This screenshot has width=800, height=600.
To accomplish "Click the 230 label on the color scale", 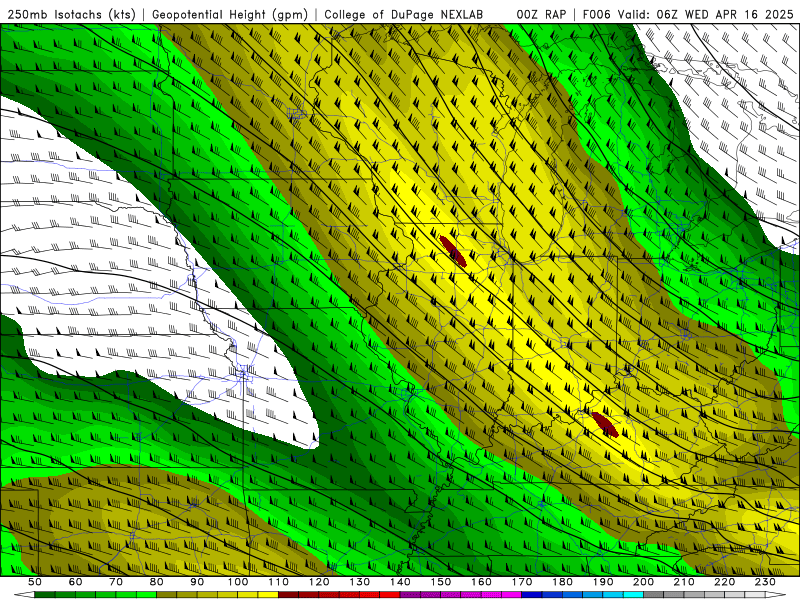I will [x=765, y=582].
